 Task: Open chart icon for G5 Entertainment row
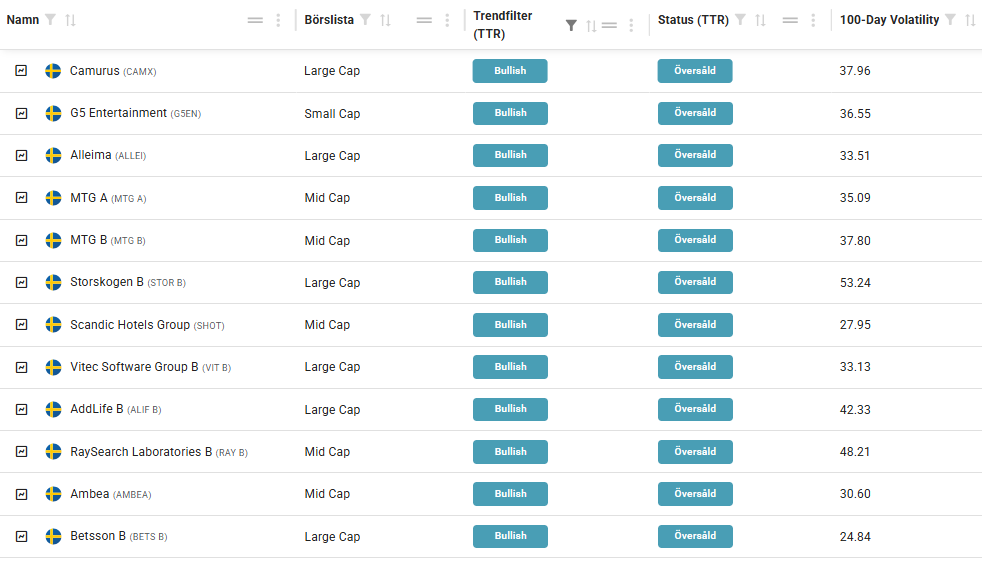point(21,113)
